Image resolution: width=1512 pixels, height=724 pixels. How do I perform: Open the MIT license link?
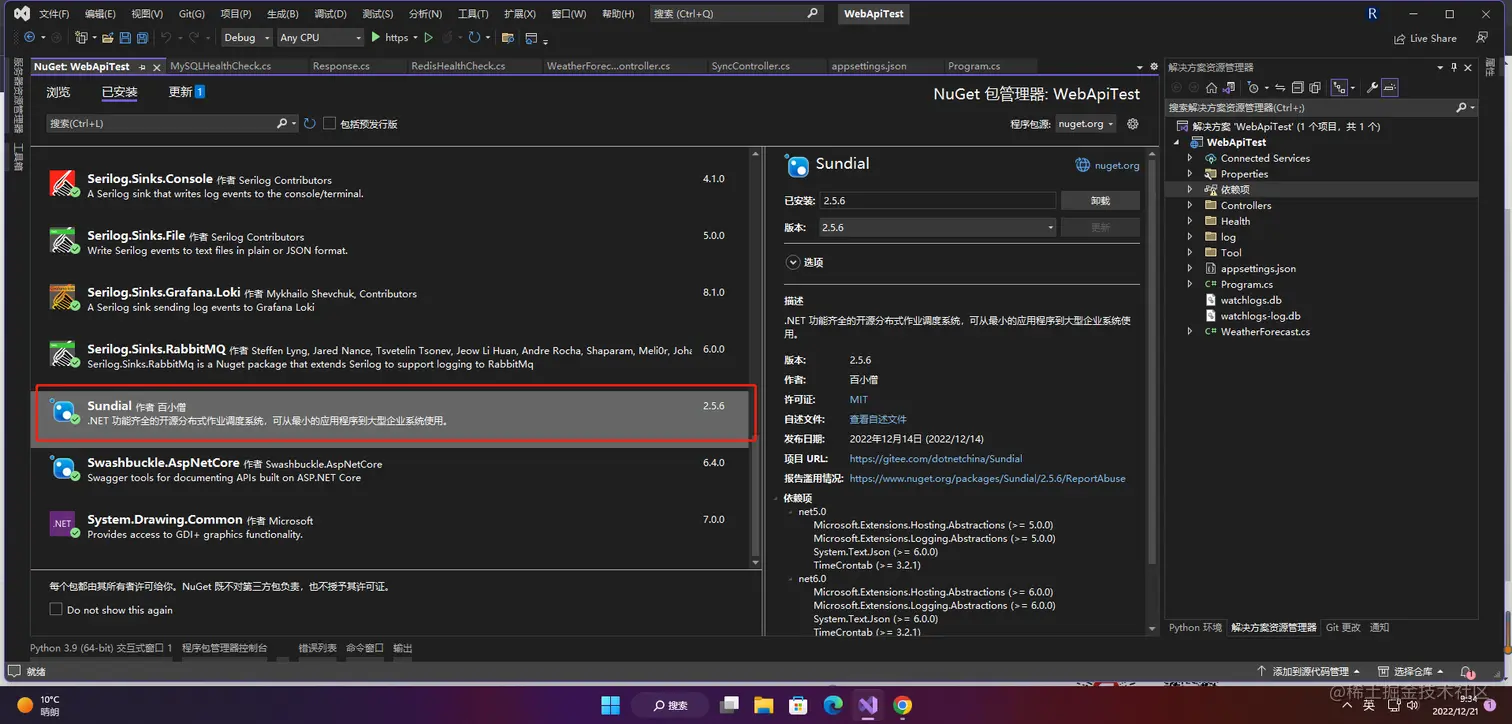(859, 399)
